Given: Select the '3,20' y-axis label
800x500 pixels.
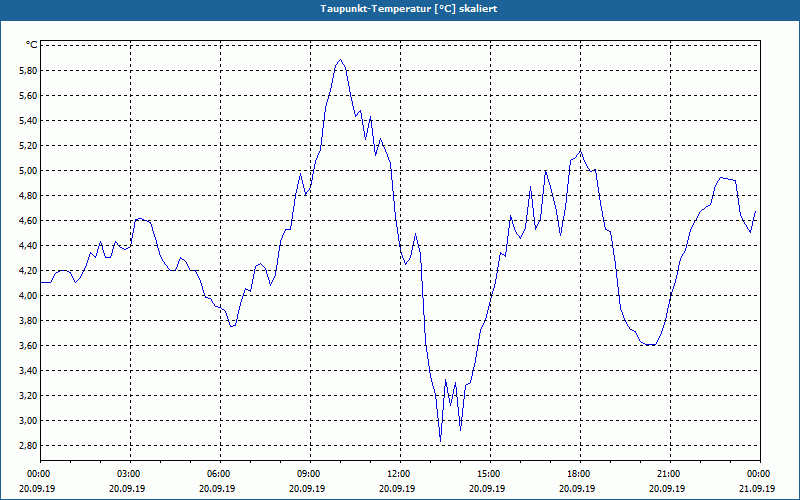Looking at the screenshot, I should pos(28,396).
